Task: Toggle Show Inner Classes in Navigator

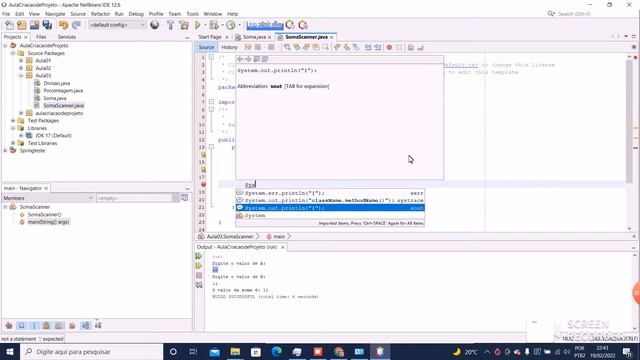Action: (x=59, y=326)
